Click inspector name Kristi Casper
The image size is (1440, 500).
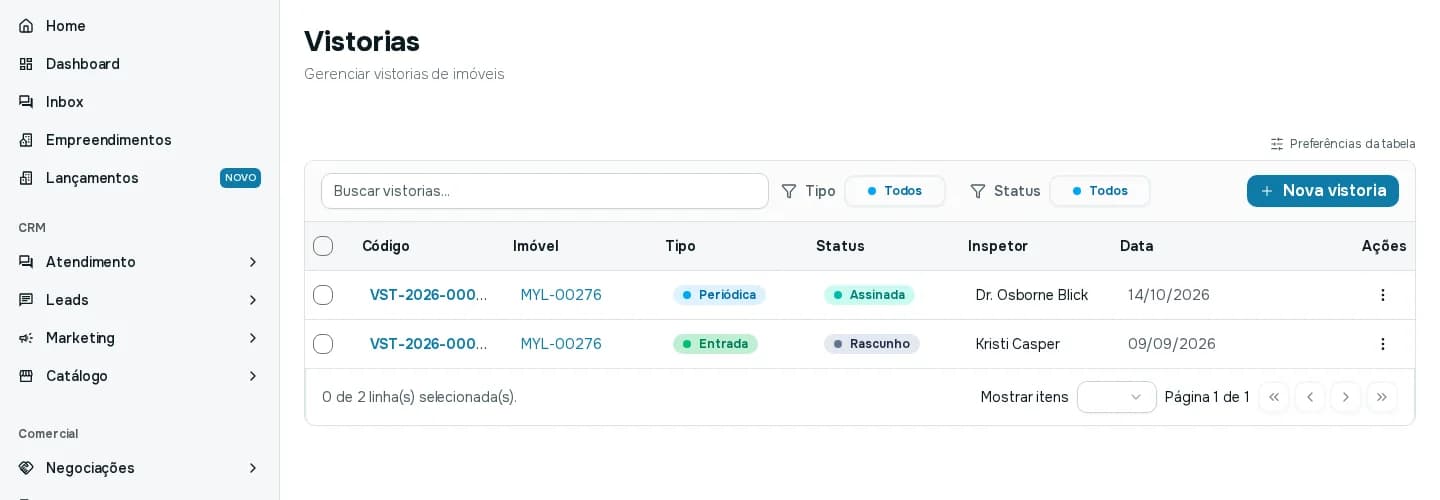[x=1018, y=344]
